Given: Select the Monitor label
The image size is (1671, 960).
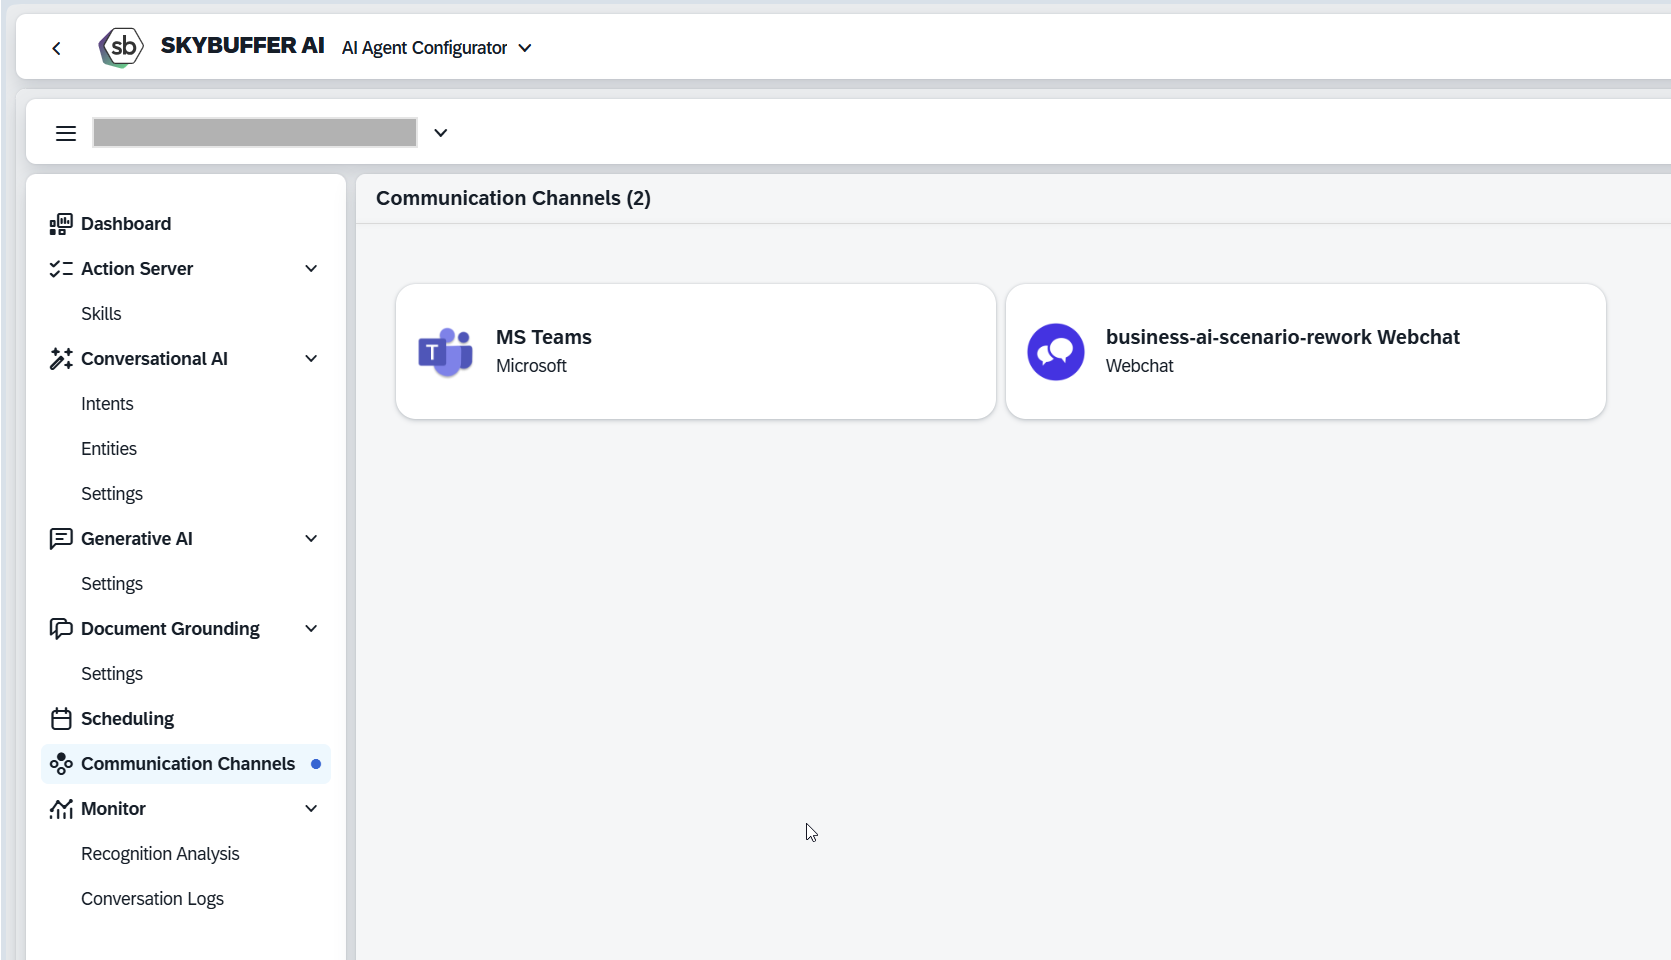Looking at the screenshot, I should [113, 809].
